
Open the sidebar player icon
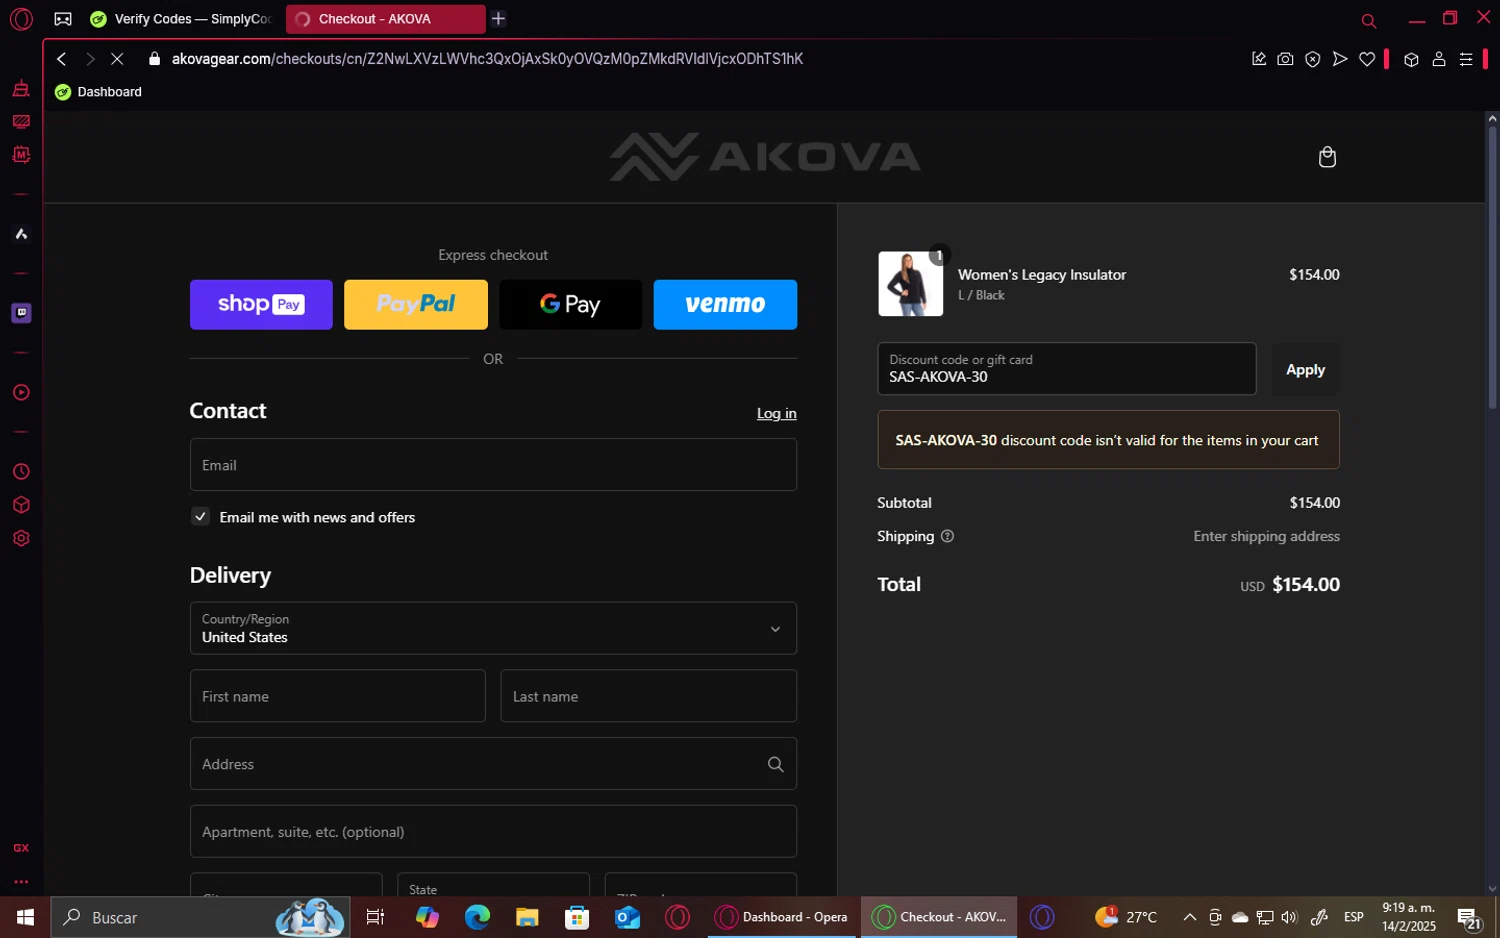click(21, 392)
